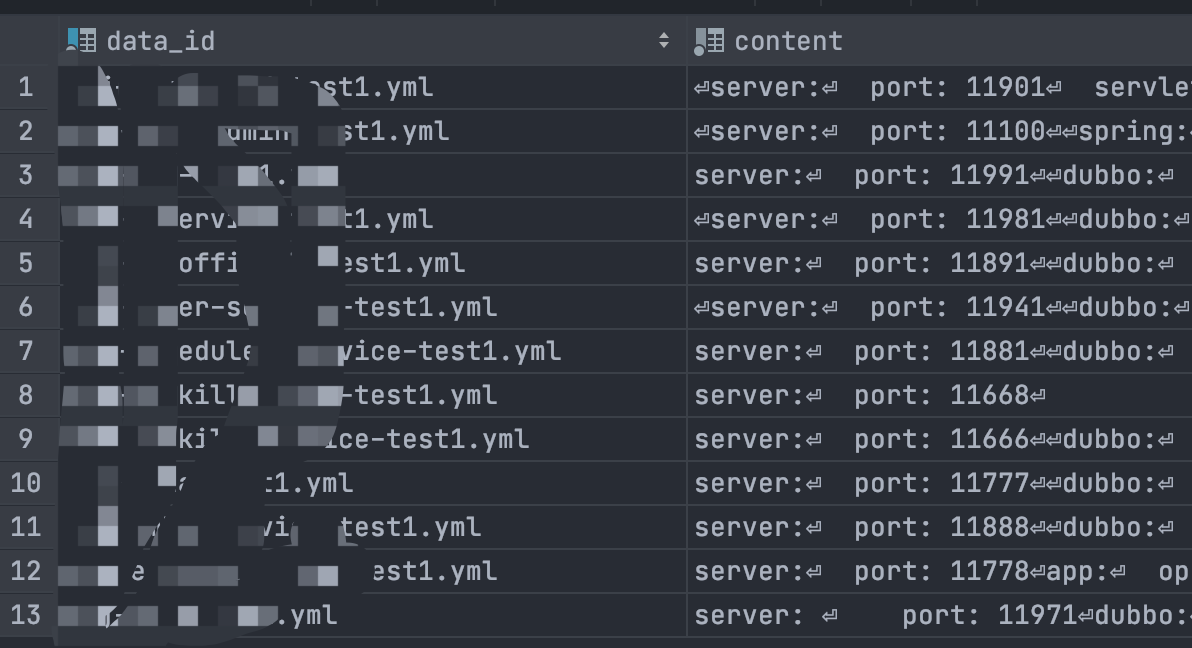Select row number 5

pyautogui.click(x=26, y=263)
